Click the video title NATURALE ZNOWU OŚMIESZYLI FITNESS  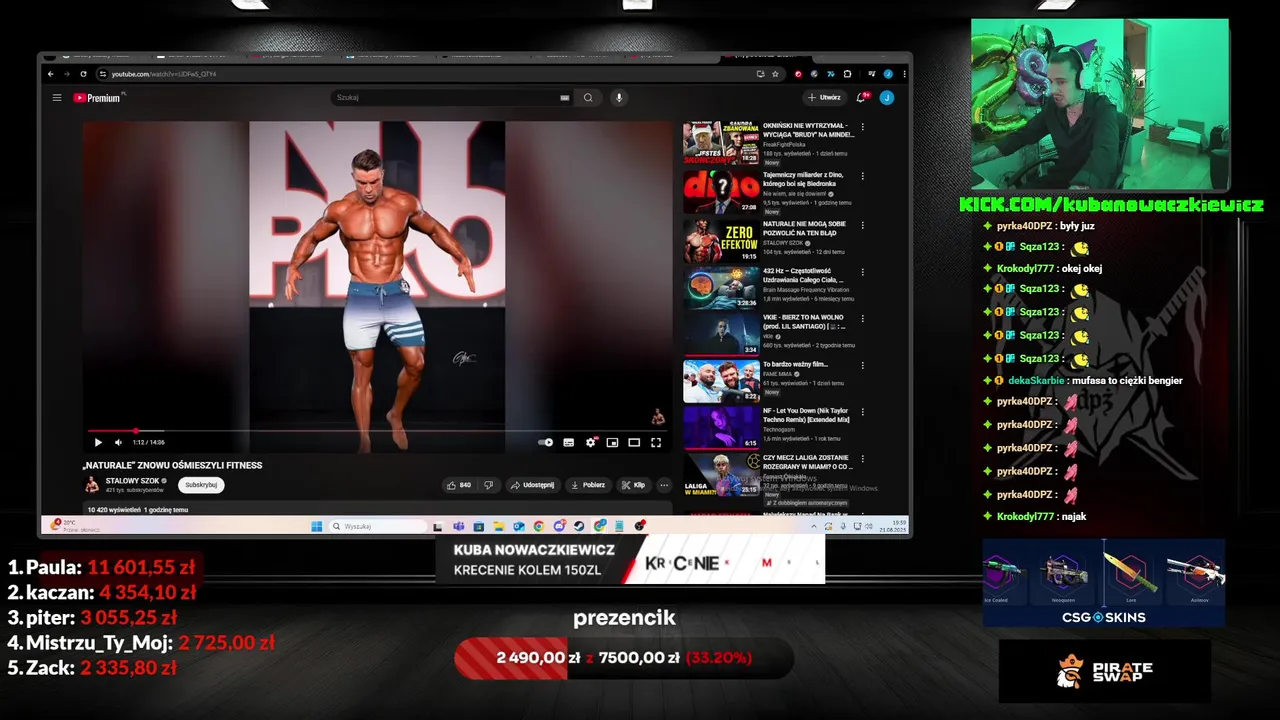tap(172, 465)
